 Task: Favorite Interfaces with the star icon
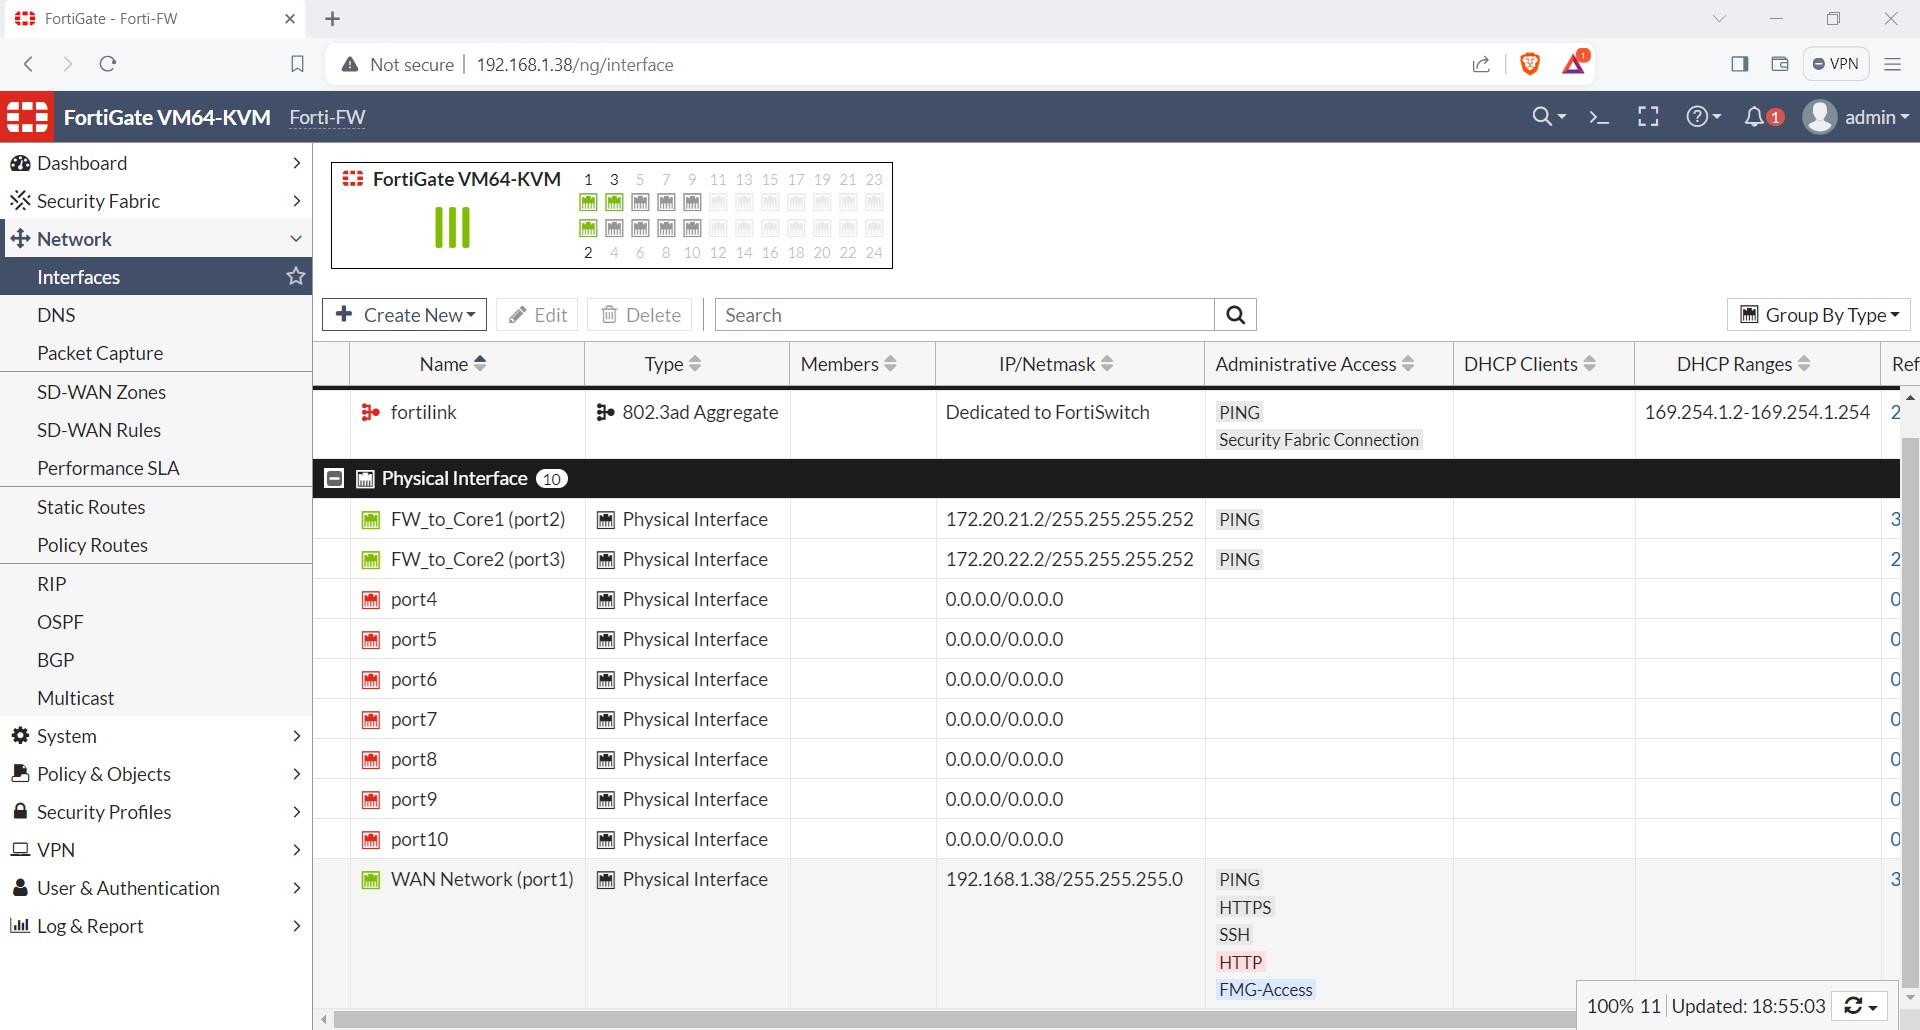coord(296,276)
